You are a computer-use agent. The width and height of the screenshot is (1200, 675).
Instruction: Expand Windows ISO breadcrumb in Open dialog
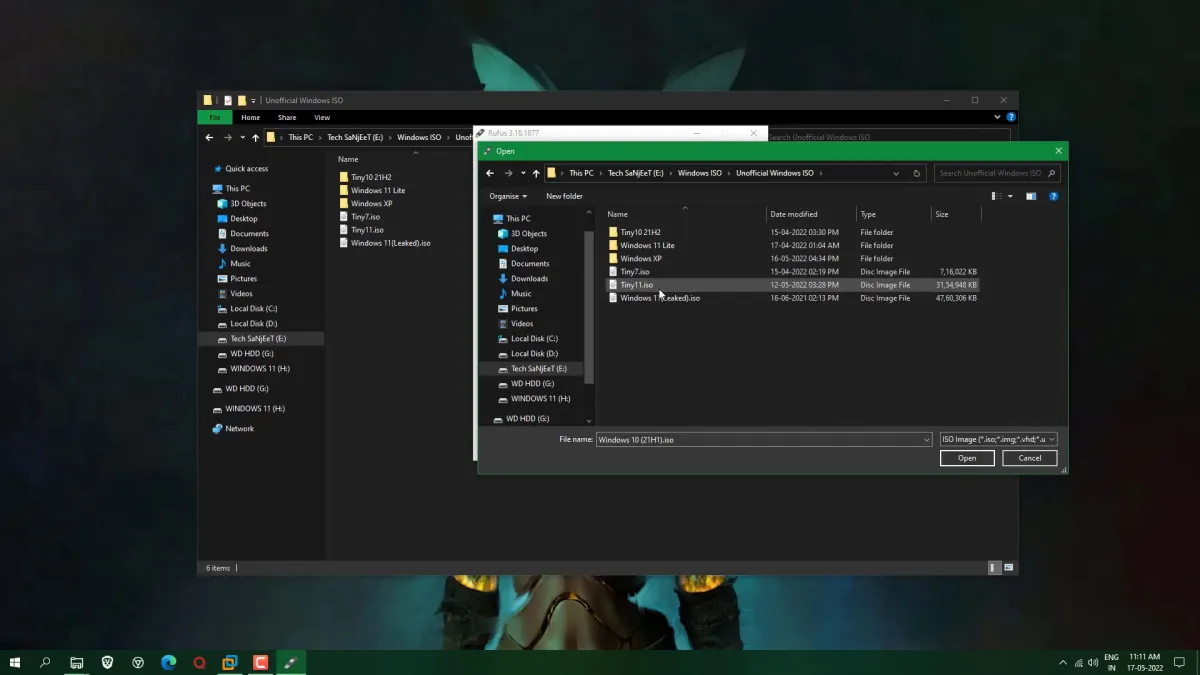[729, 173]
